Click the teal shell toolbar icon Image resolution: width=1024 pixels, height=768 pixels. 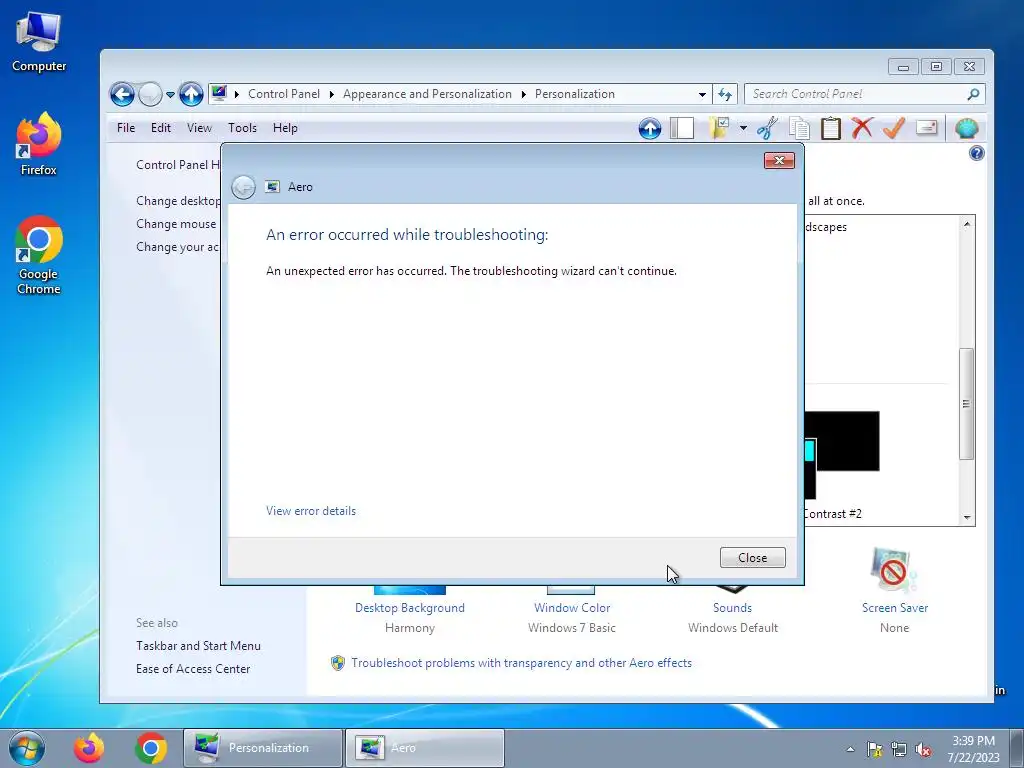(967, 128)
